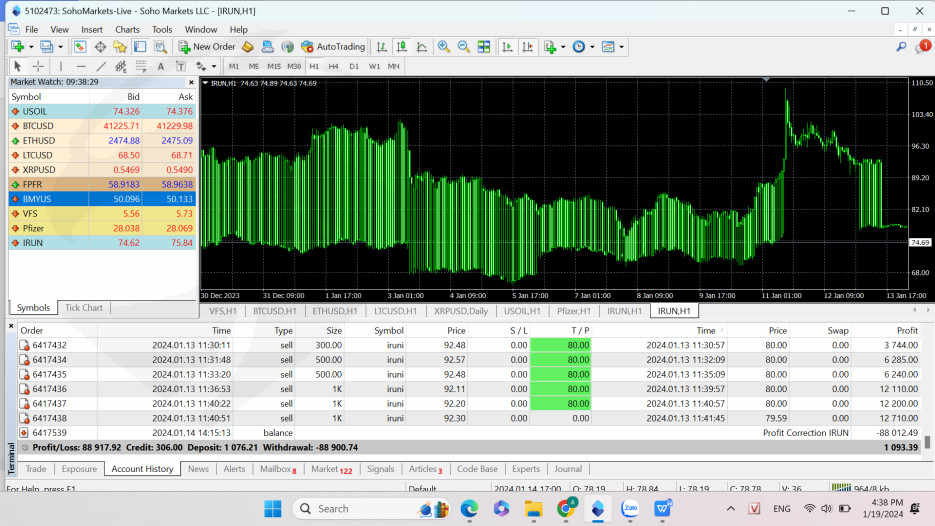This screenshot has width=935, height=526.
Task: Tile chart windows with the toolbar icon
Action: click(x=484, y=47)
